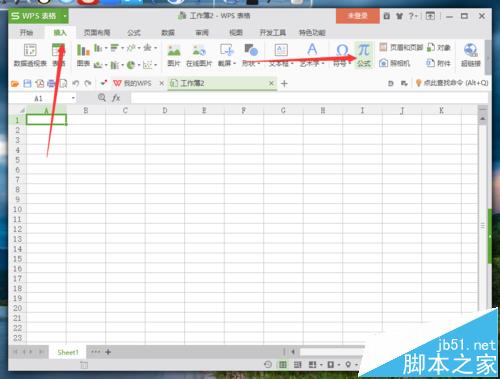This screenshot has height=379, width=500.
Task: Open the online pictures tool
Action: click(199, 55)
